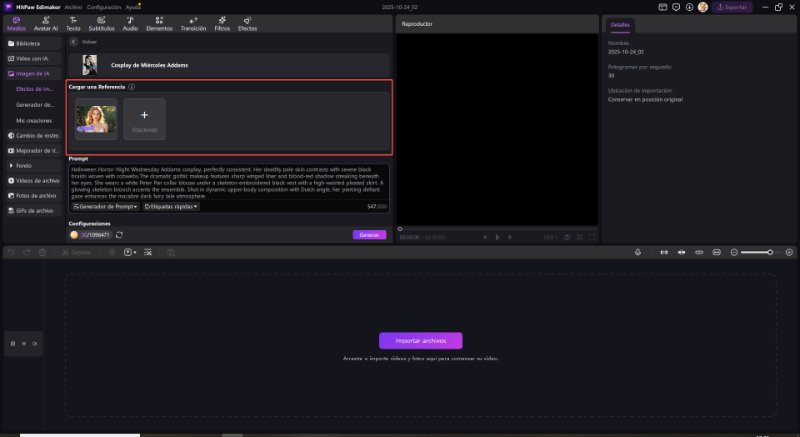800x437 pixels.
Task: Add an optional reference image slot
Action: point(144,119)
